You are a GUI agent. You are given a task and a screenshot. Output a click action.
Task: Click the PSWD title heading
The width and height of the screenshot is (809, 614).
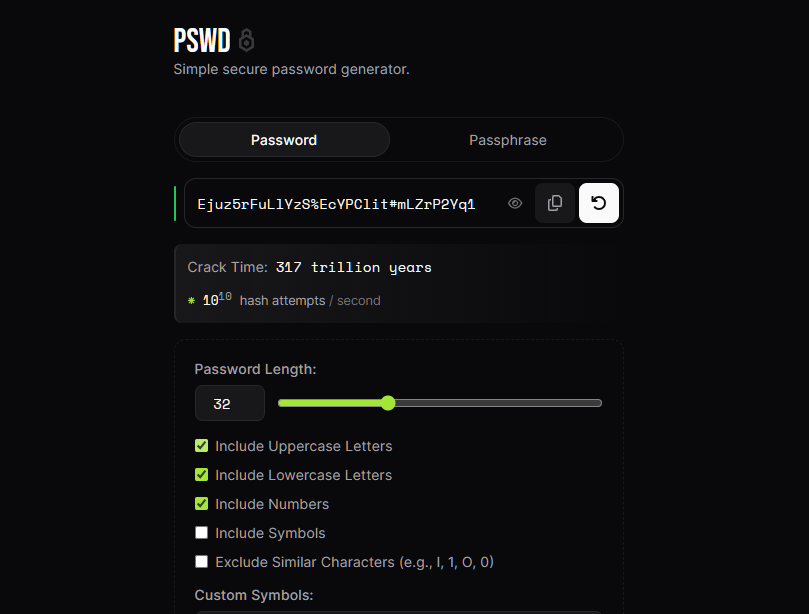(x=202, y=40)
